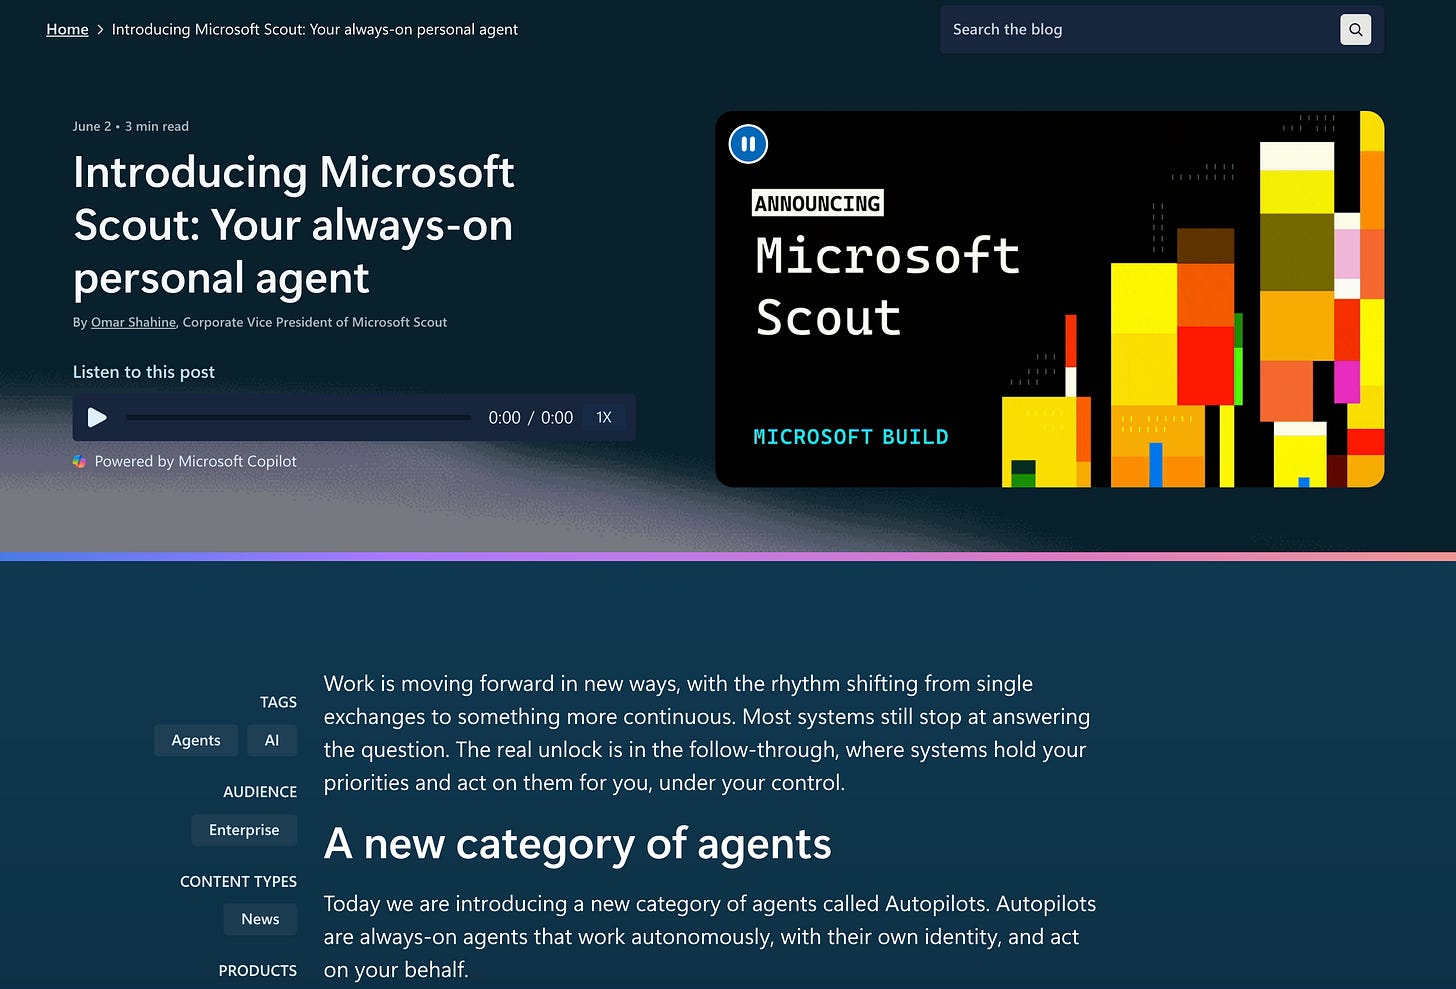Click the 'Listen to this post' label
This screenshot has width=1456, height=989.
pyautogui.click(x=144, y=372)
